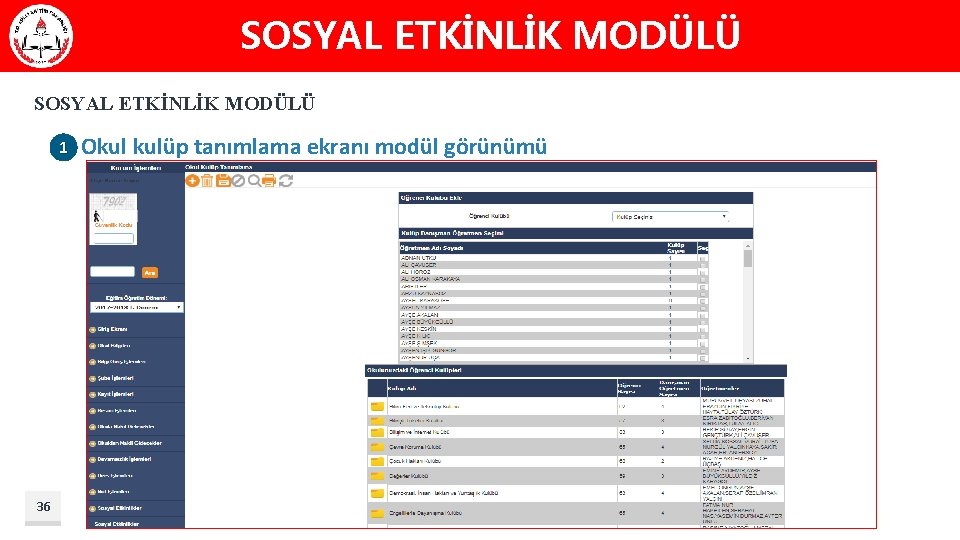Click the floppy disk save icon
This screenshot has height=540, width=960.
[x=223, y=181]
